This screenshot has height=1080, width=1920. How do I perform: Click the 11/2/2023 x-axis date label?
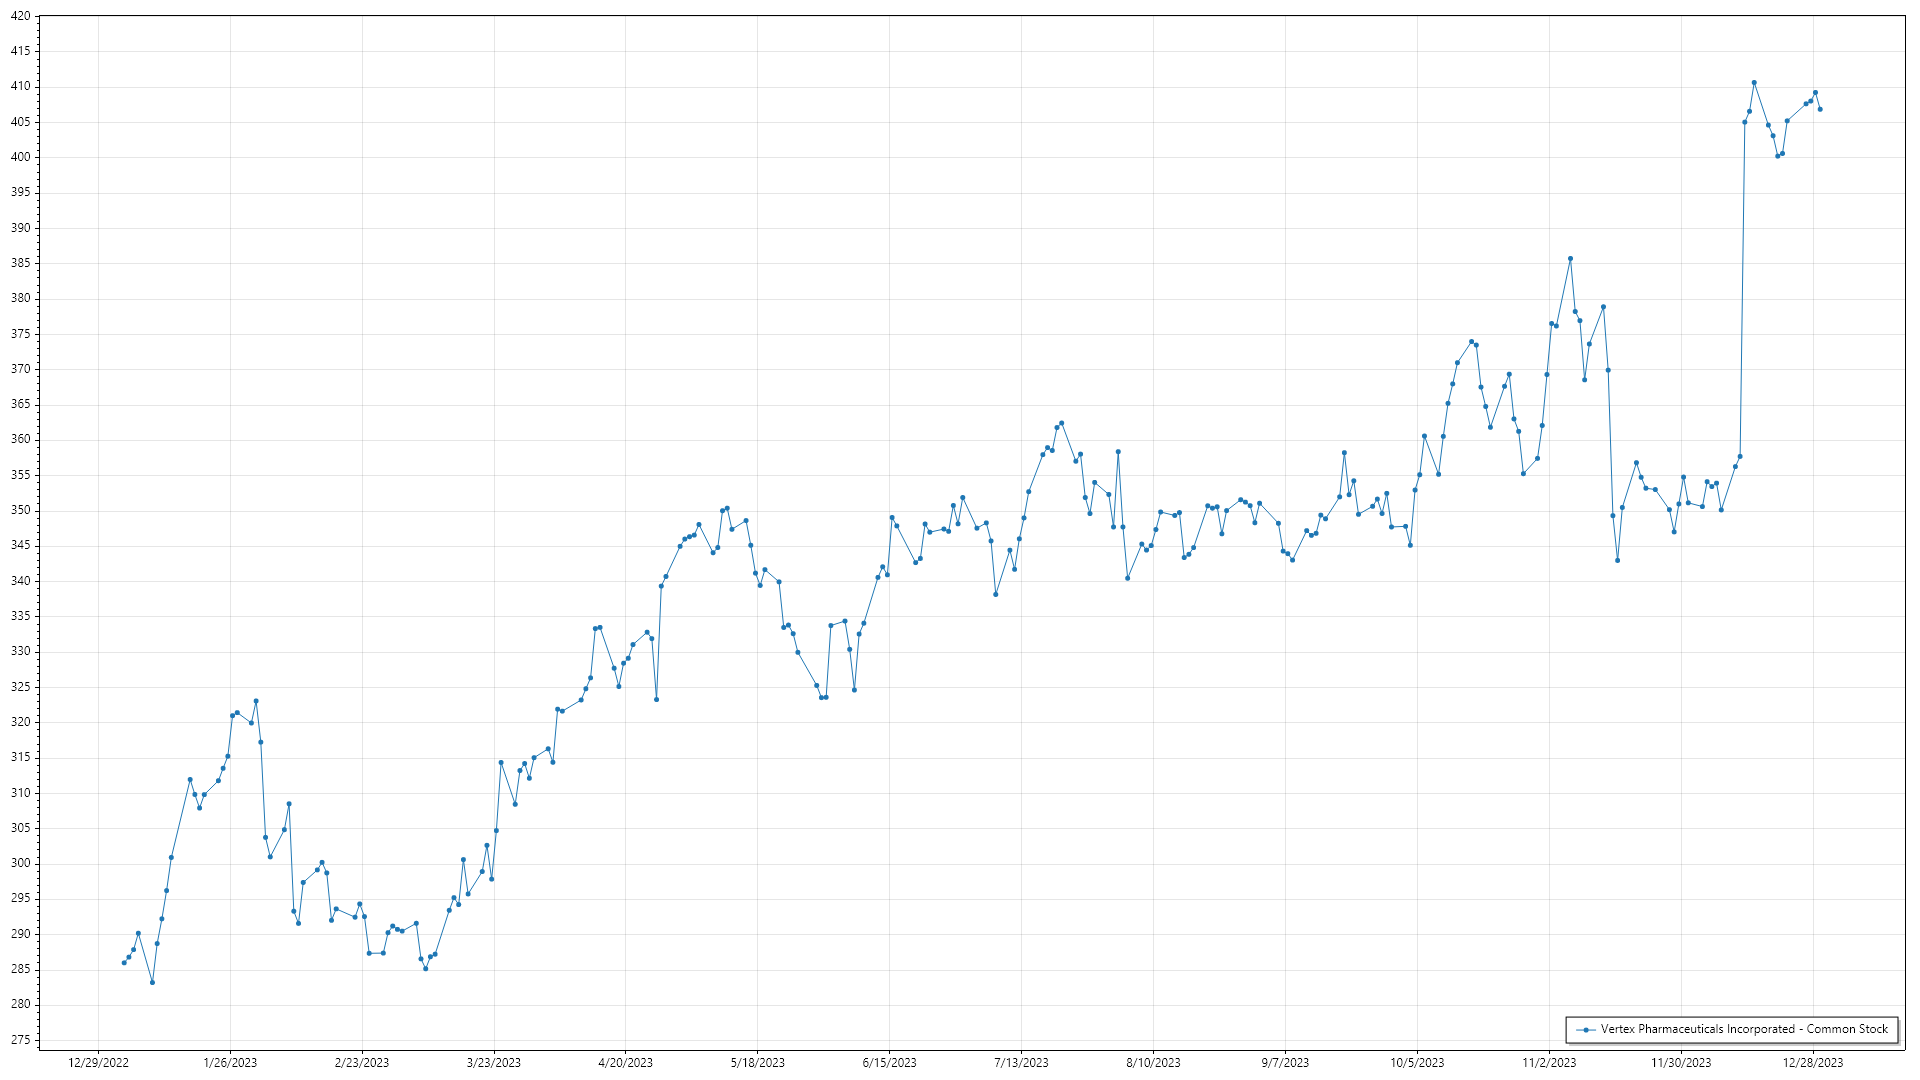point(1549,1063)
